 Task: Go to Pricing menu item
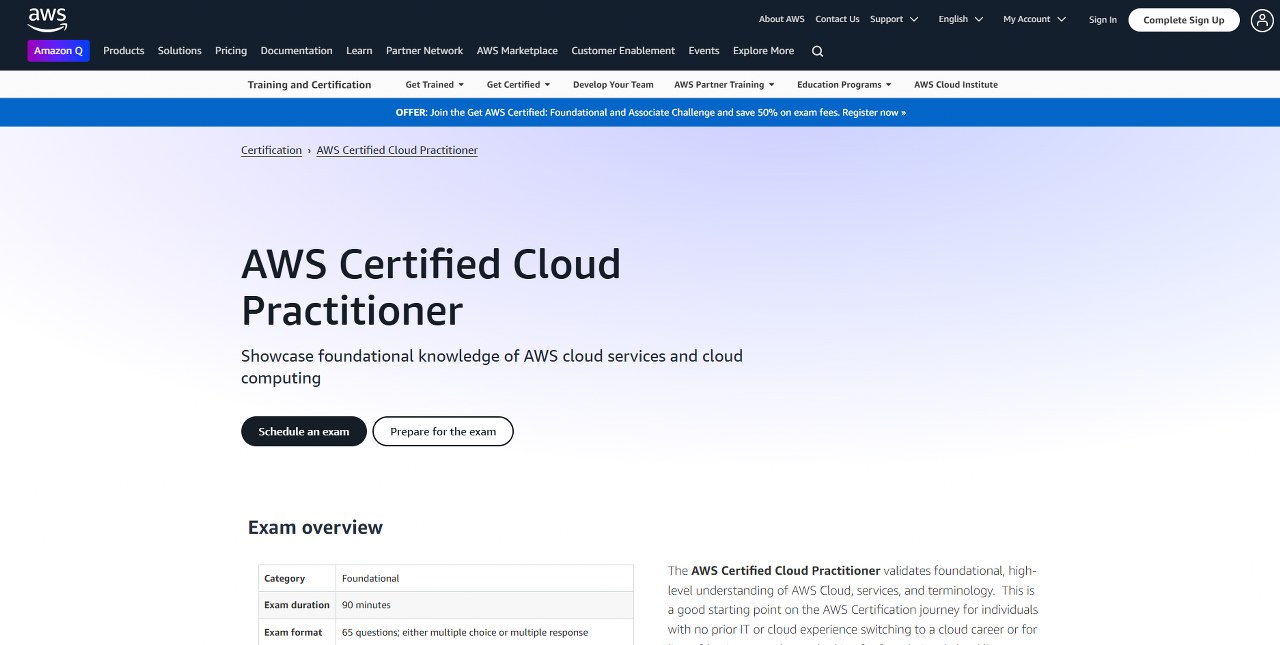231,51
